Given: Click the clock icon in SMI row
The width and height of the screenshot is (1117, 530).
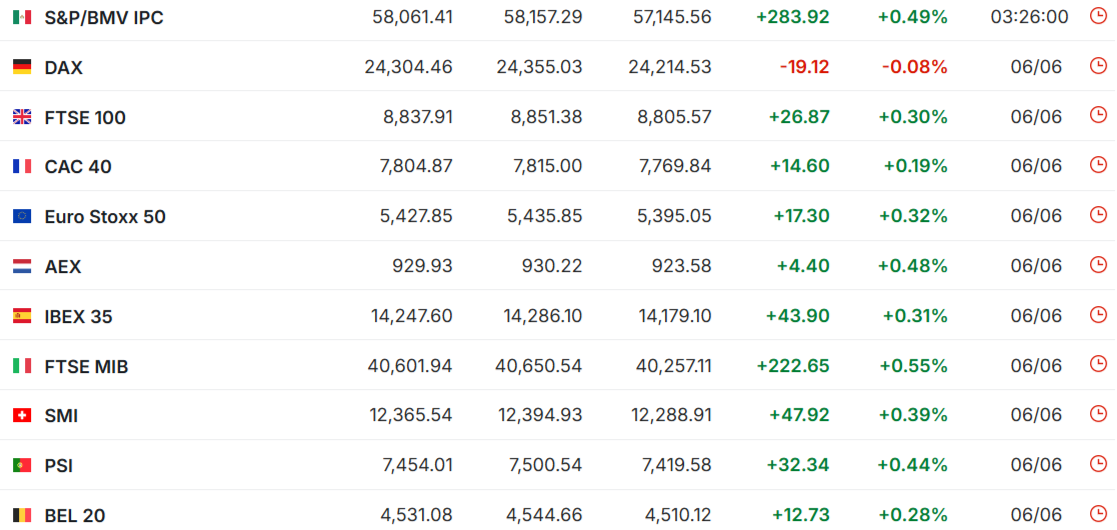Looking at the screenshot, I should click(x=1098, y=415).
